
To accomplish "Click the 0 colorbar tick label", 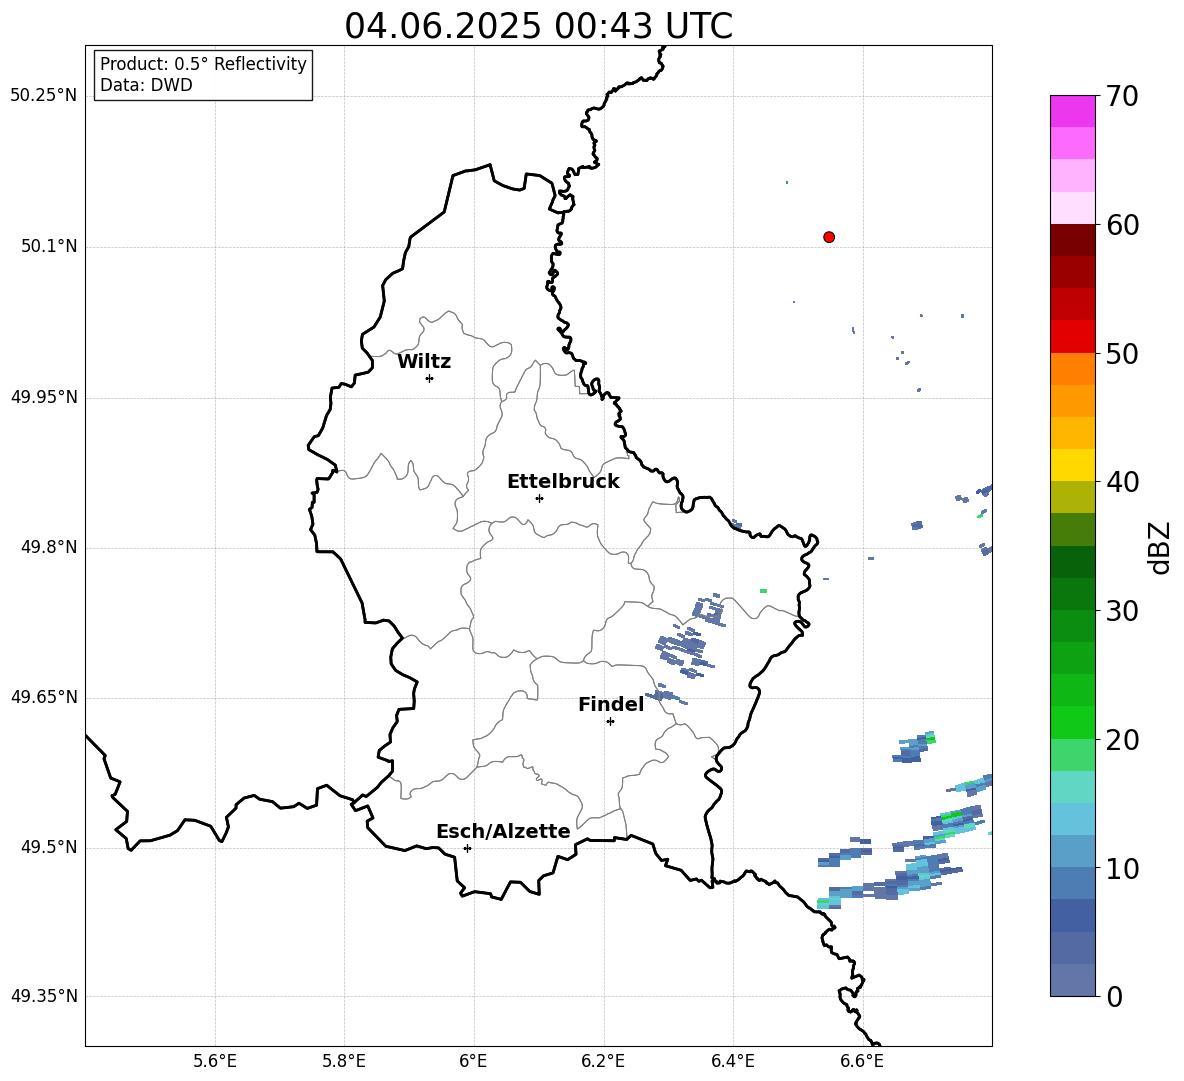I will tap(1114, 997).
